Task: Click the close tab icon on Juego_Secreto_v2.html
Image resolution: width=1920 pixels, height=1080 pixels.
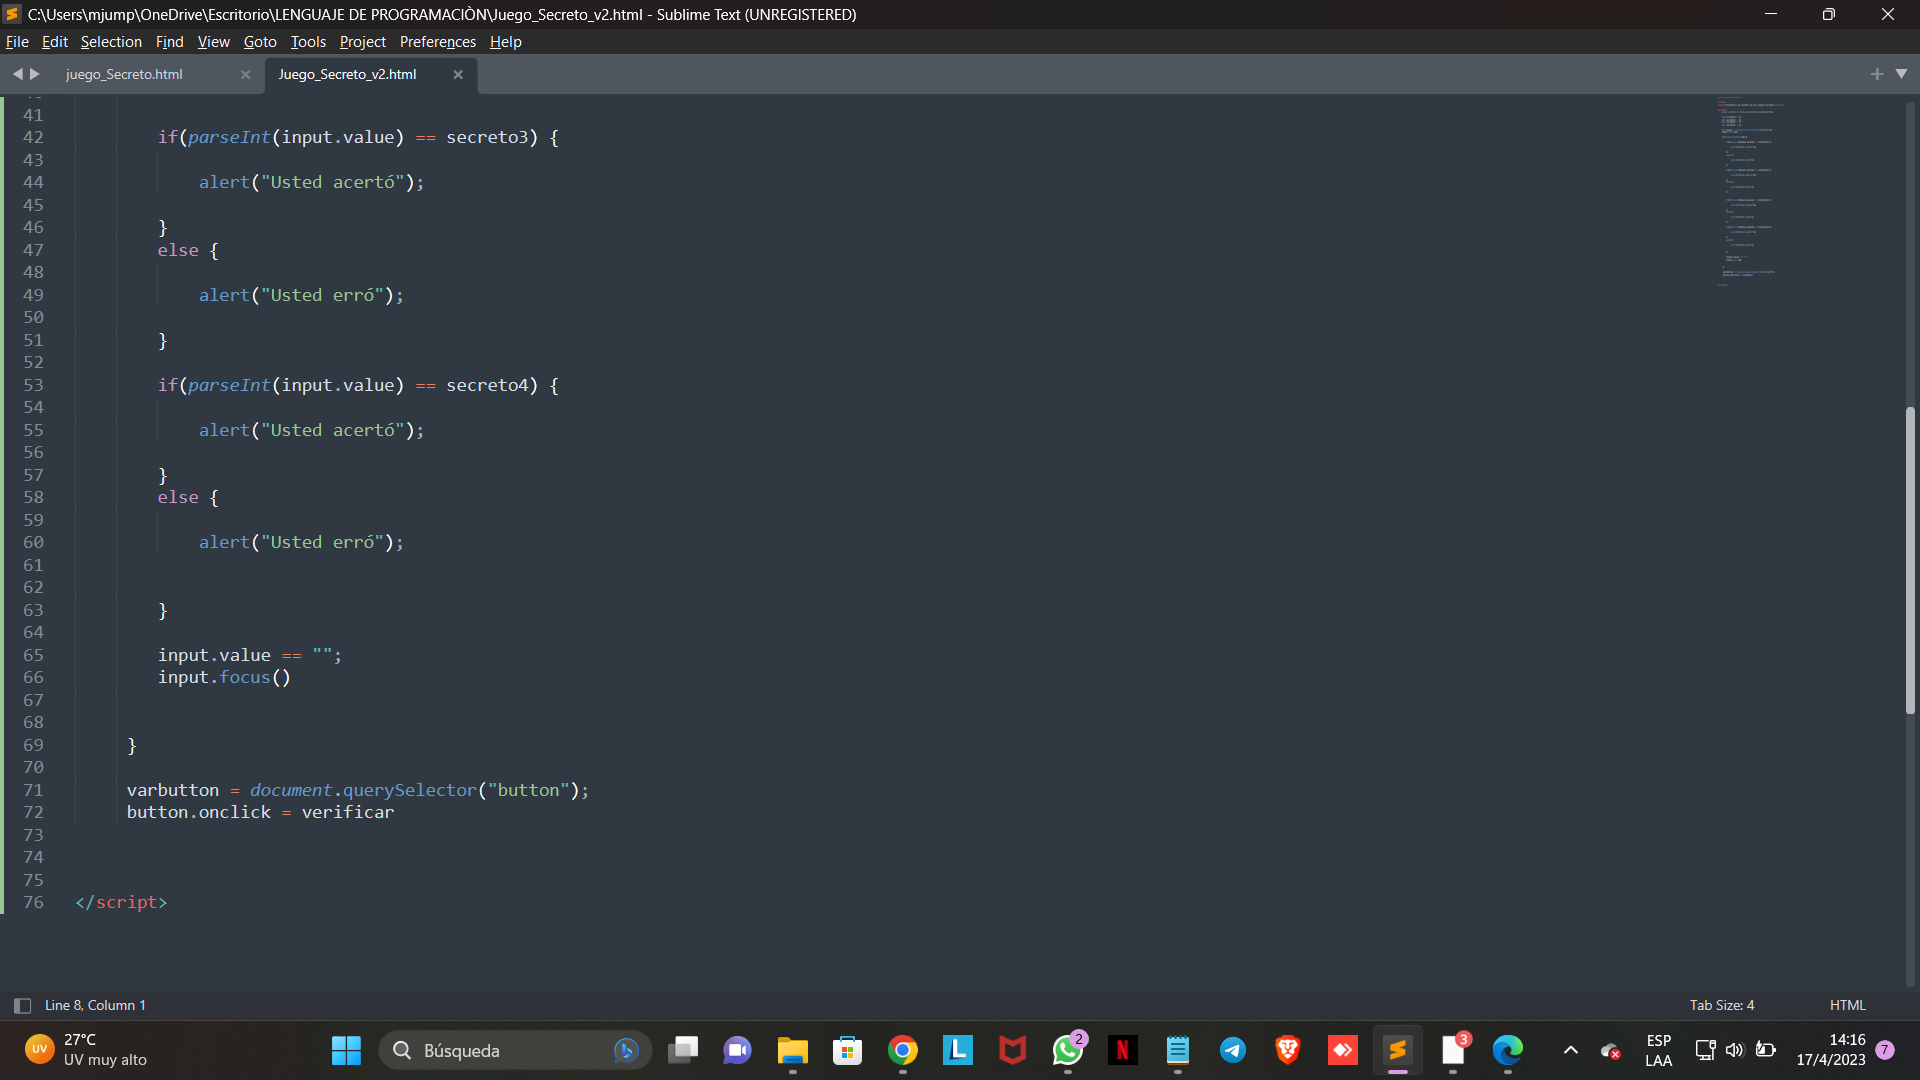Action: pyautogui.click(x=458, y=74)
